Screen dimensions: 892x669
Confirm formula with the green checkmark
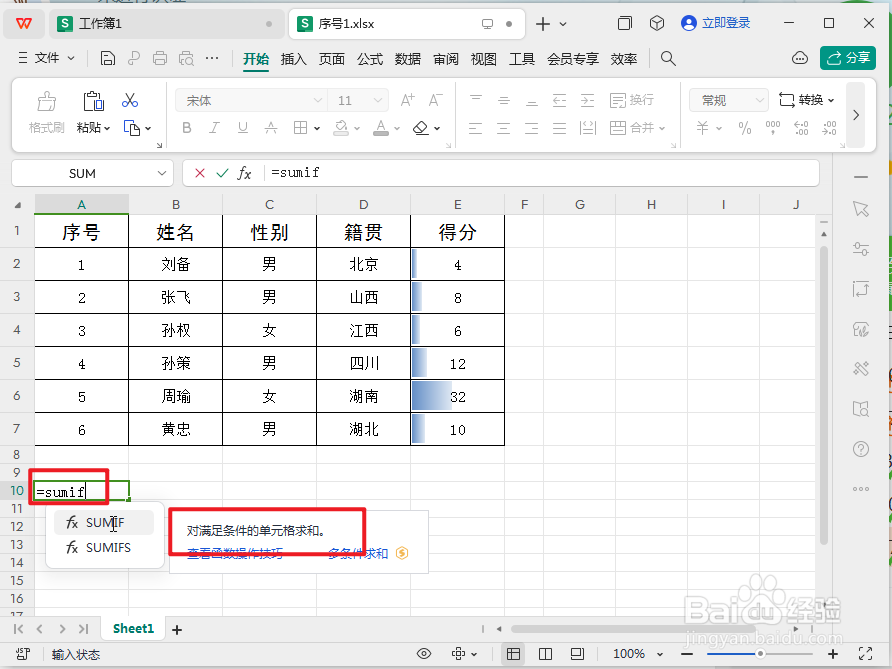coord(222,172)
